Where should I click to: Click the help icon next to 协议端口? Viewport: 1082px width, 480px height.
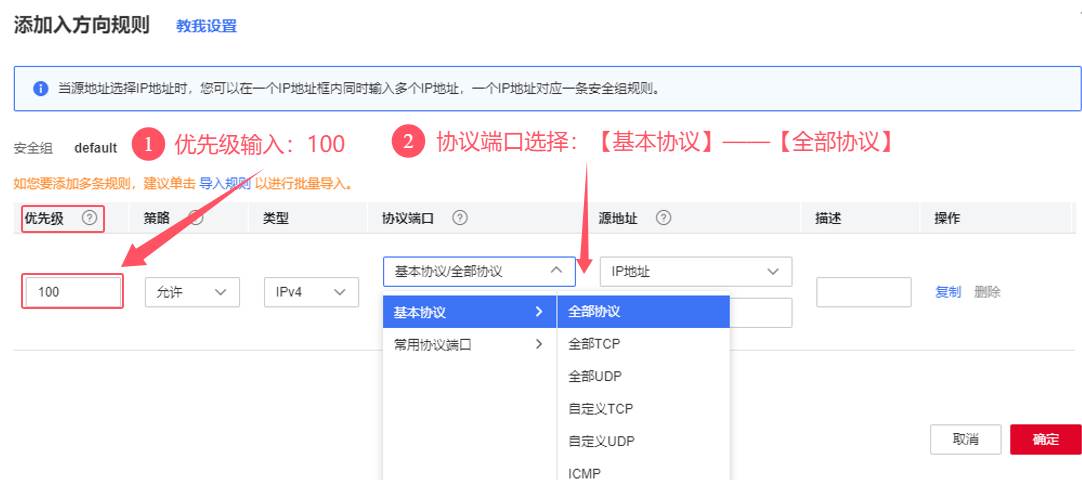[x=460, y=218]
